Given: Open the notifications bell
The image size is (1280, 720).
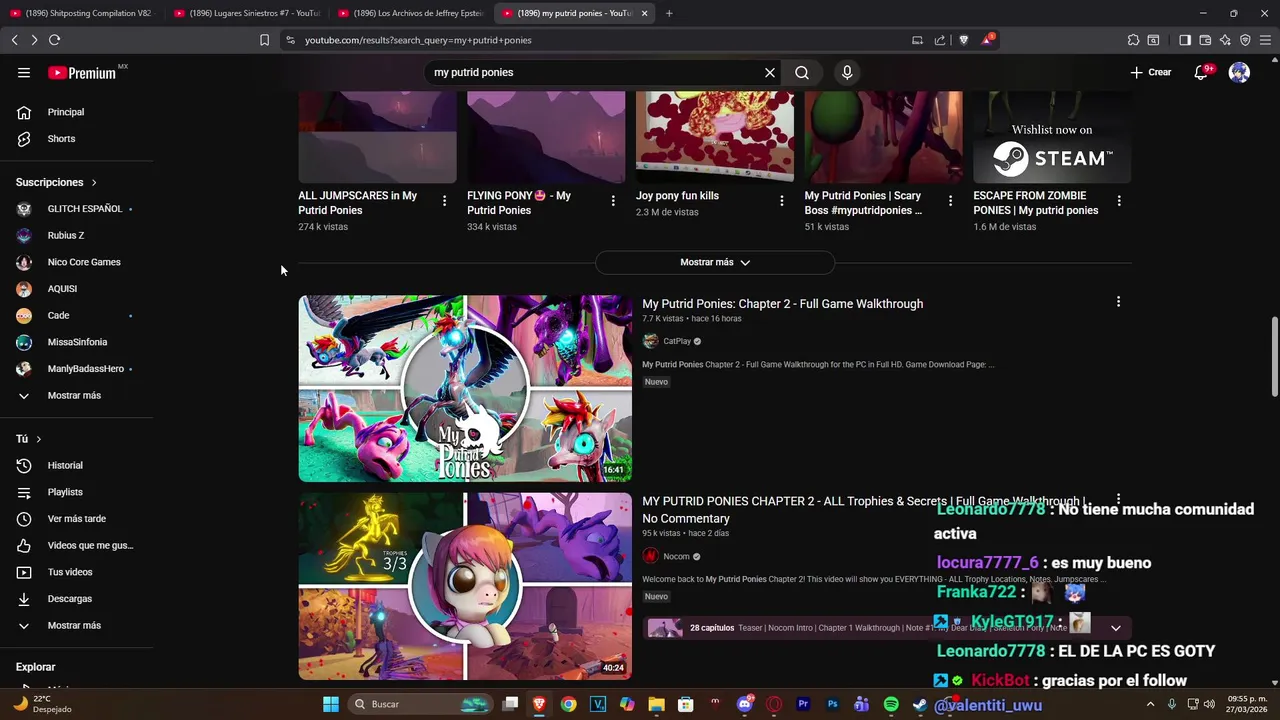Looking at the screenshot, I should tap(1202, 72).
